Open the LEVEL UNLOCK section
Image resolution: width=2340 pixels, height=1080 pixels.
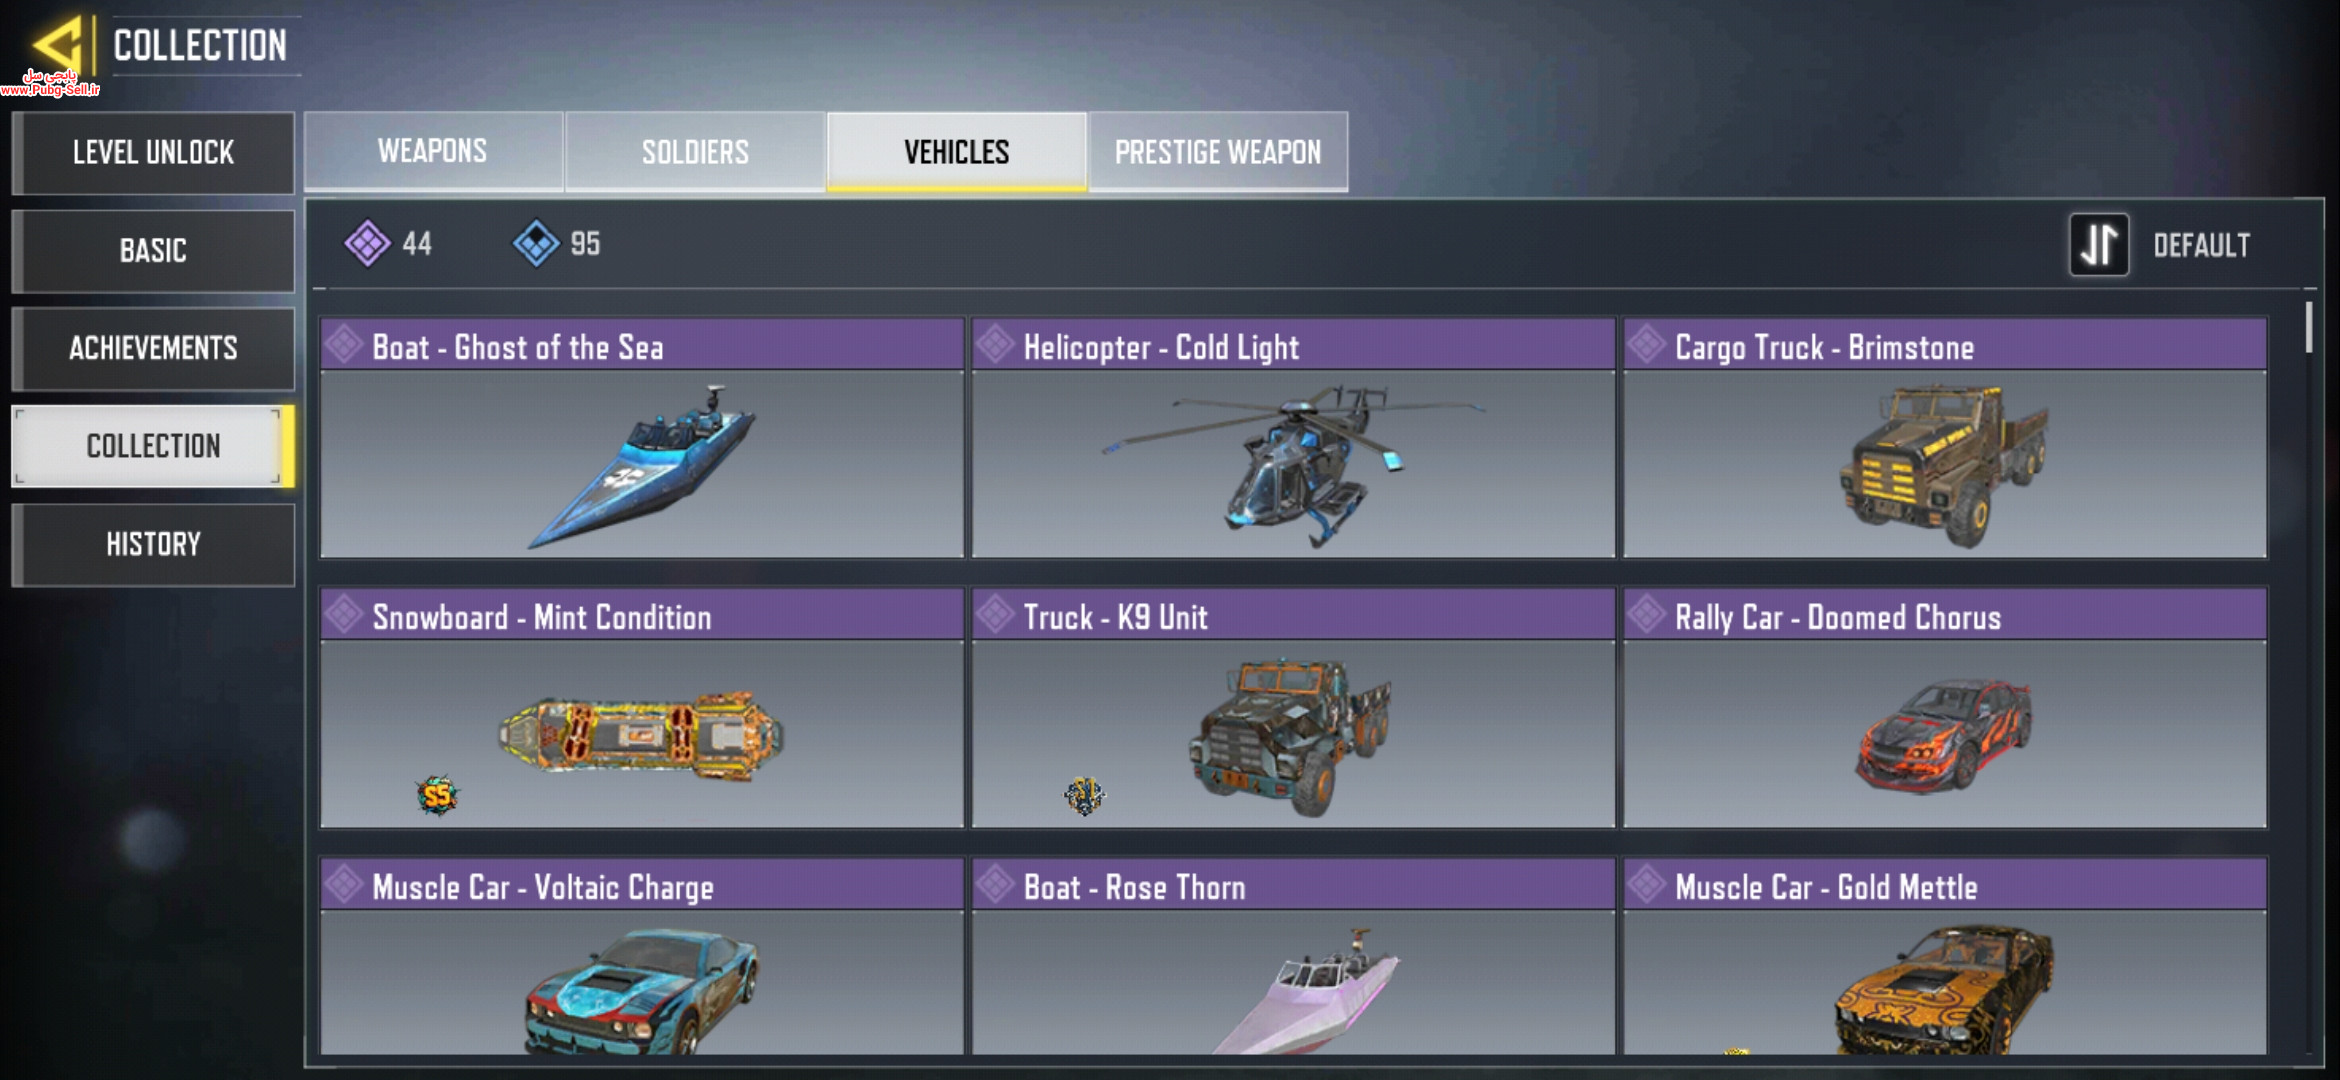[153, 152]
